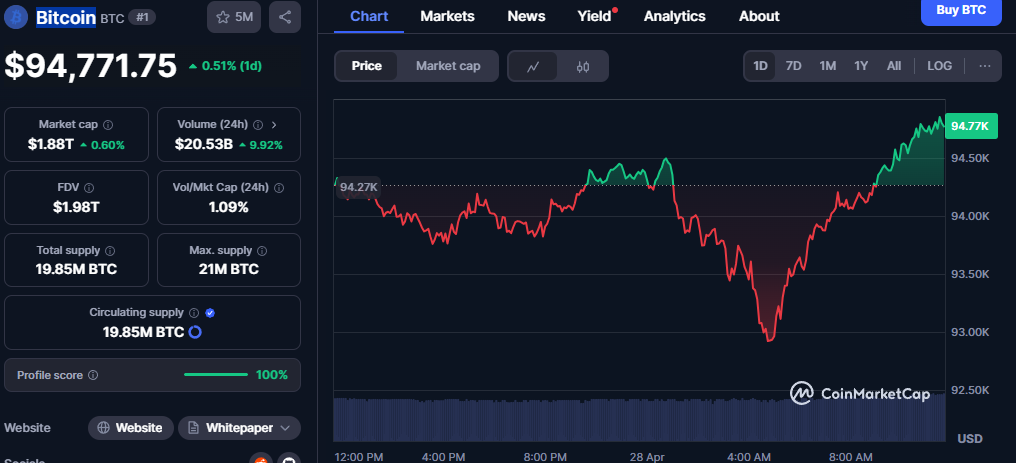Viewport: 1016px width, 463px height.
Task: Toggle LOG scale on chart
Action: pos(940,66)
